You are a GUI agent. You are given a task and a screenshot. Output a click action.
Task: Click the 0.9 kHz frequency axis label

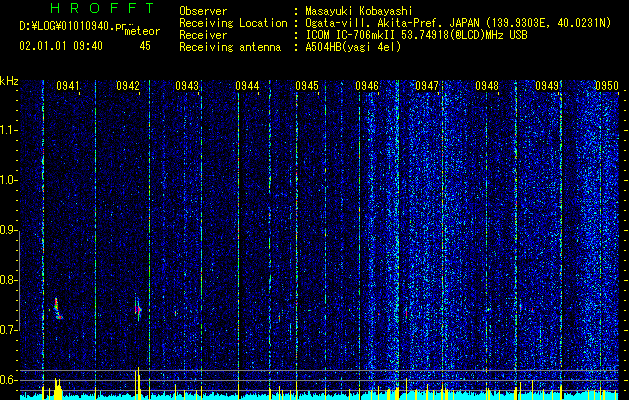8,230
